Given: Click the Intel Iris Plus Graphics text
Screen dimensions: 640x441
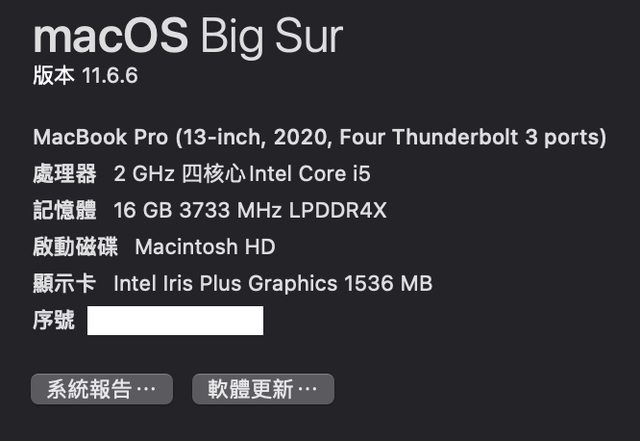Looking at the screenshot, I should coord(225,283).
